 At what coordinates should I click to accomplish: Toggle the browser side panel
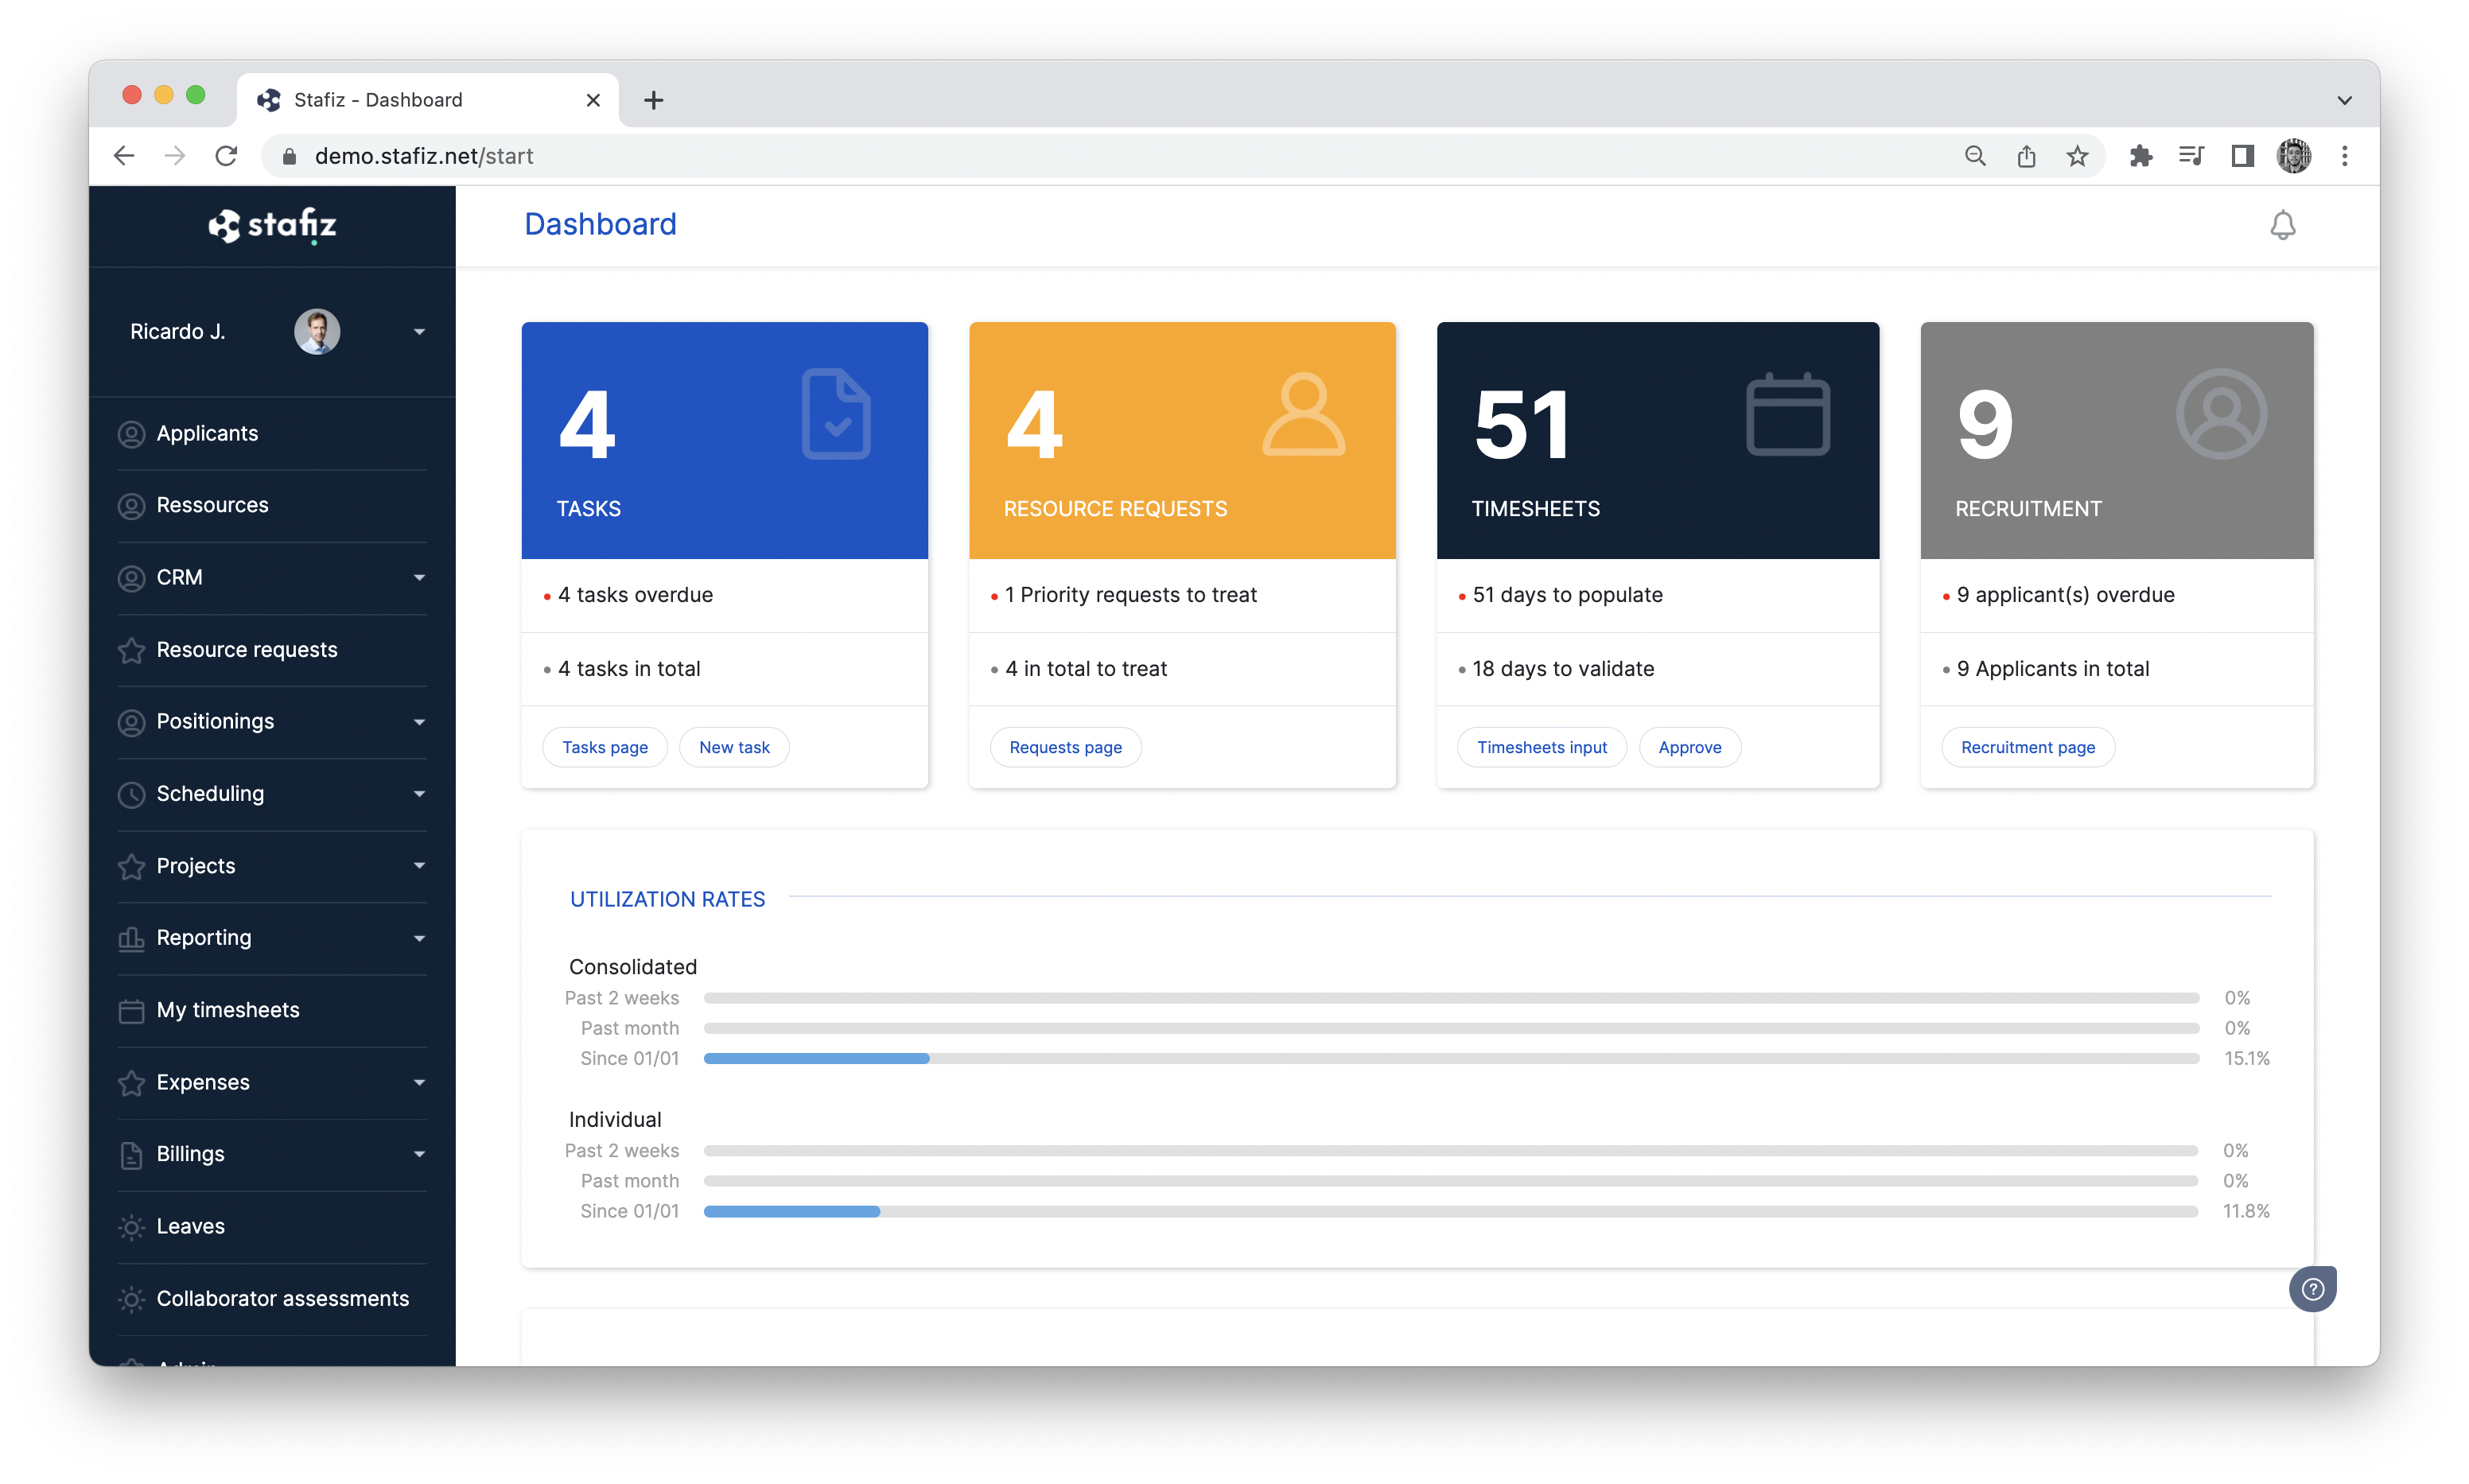pos(2242,156)
